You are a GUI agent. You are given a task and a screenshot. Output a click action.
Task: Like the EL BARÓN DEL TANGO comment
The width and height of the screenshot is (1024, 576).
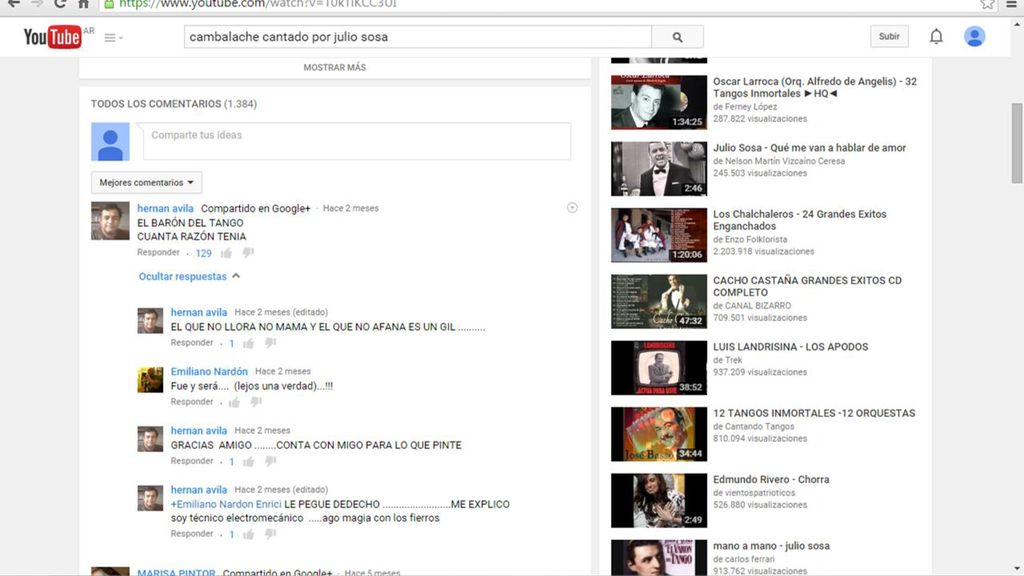(226, 253)
